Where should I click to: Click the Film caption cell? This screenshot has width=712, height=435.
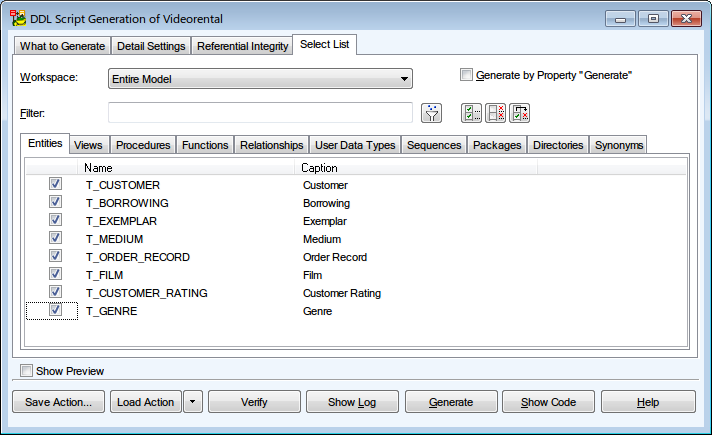pyautogui.click(x=312, y=275)
